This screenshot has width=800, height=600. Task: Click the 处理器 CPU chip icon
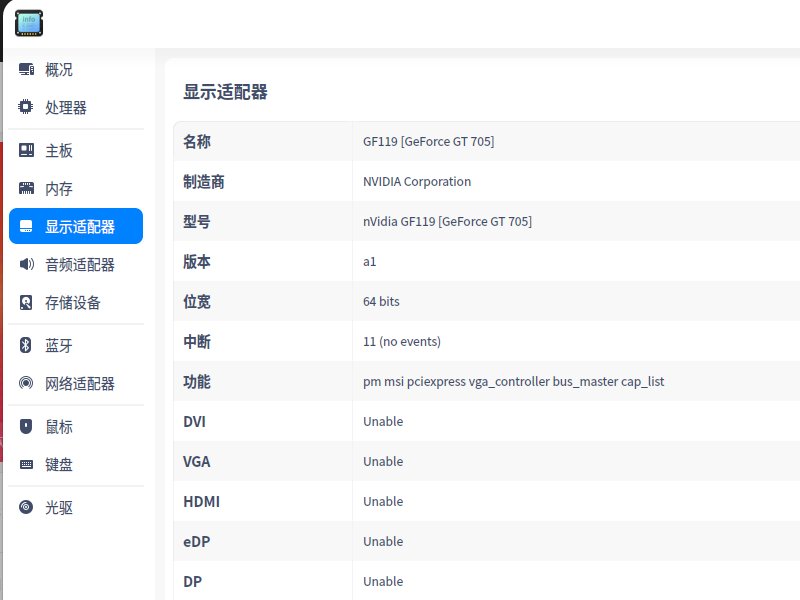26,107
